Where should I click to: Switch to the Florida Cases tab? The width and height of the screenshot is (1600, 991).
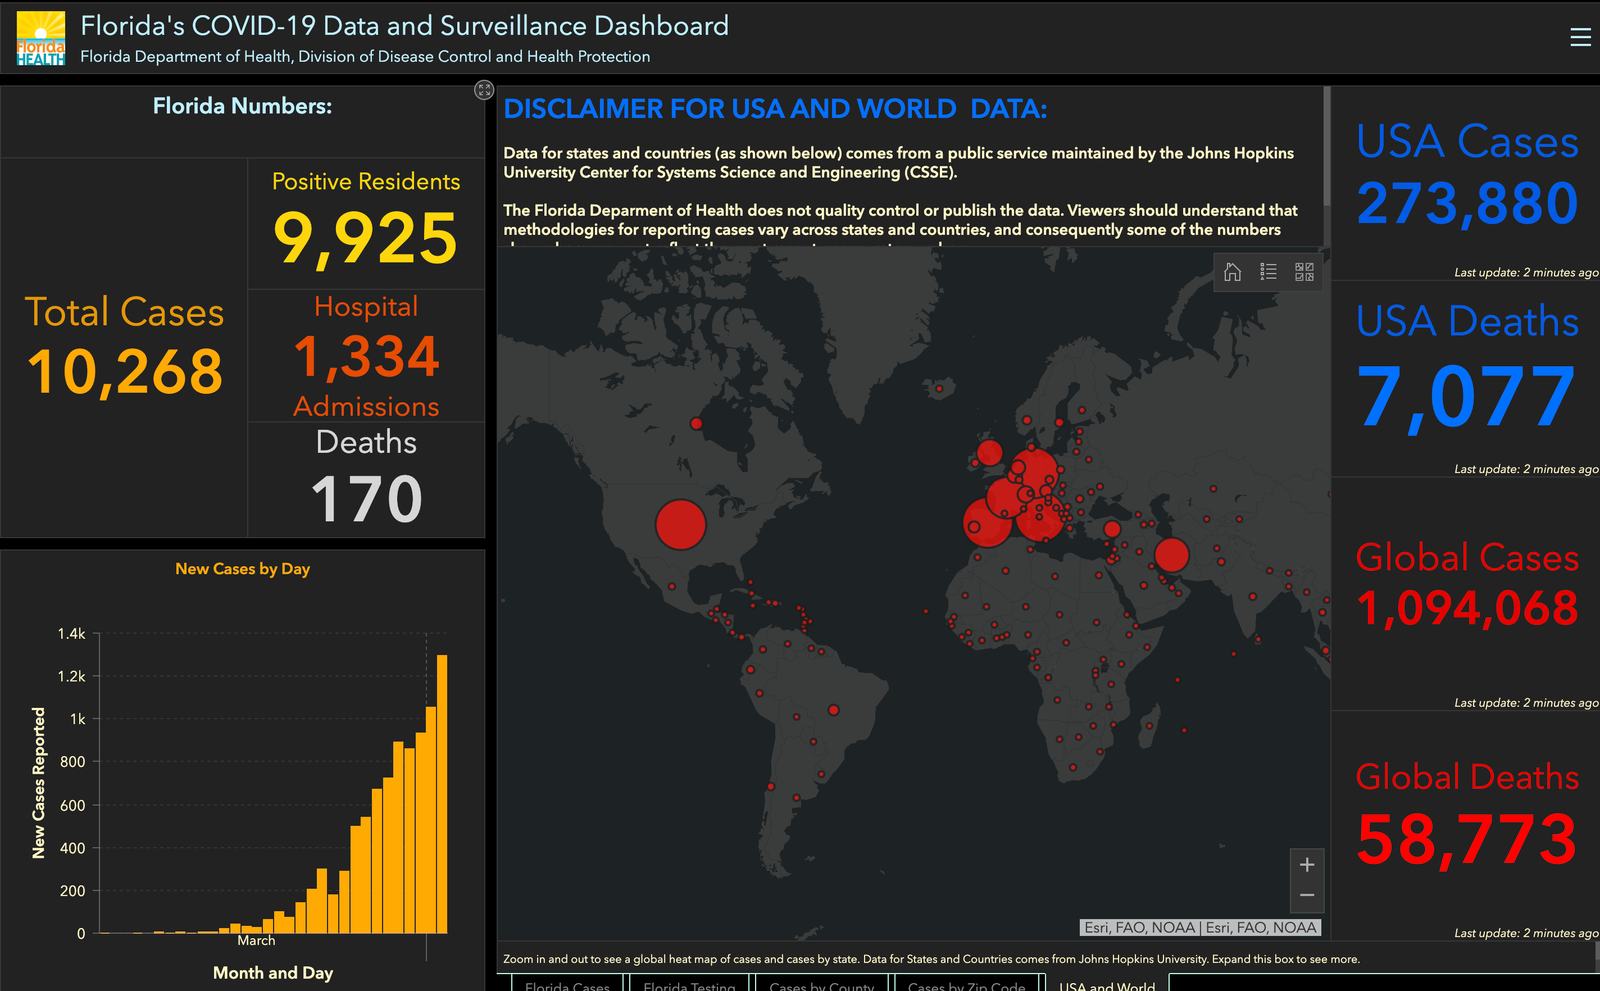(567, 984)
